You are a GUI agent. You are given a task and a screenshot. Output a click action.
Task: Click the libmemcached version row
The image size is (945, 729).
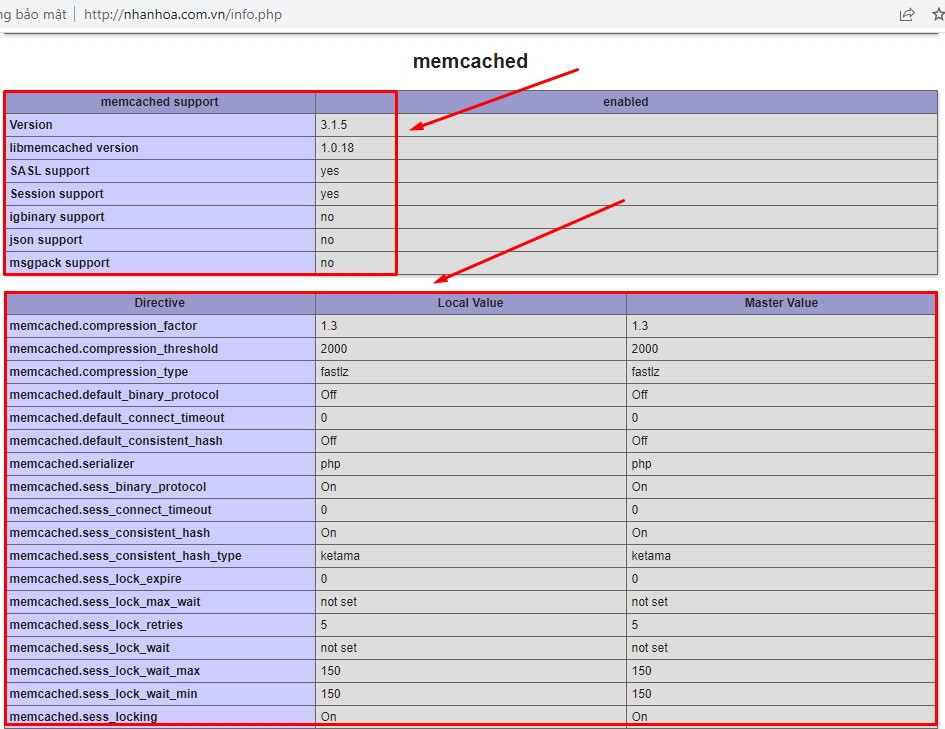click(x=160, y=147)
